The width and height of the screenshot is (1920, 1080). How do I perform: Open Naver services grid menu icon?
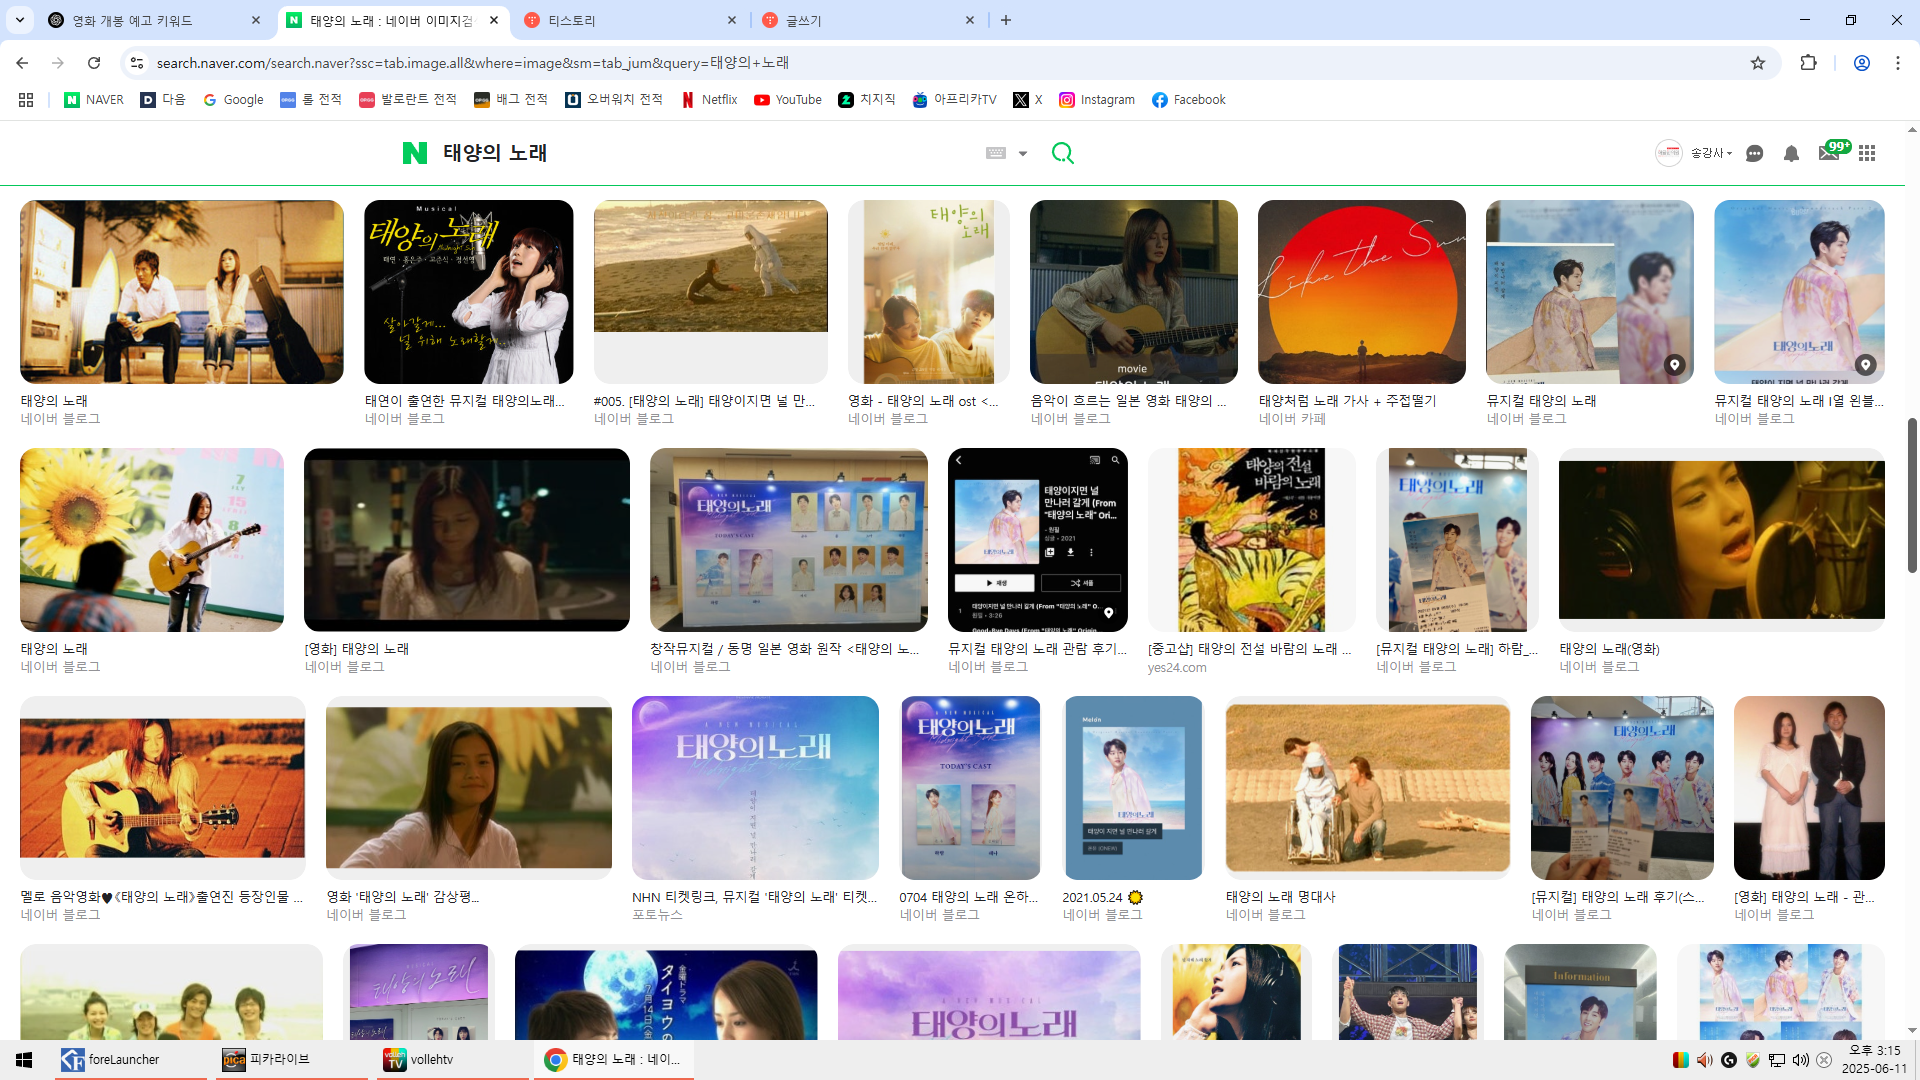click(1867, 153)
